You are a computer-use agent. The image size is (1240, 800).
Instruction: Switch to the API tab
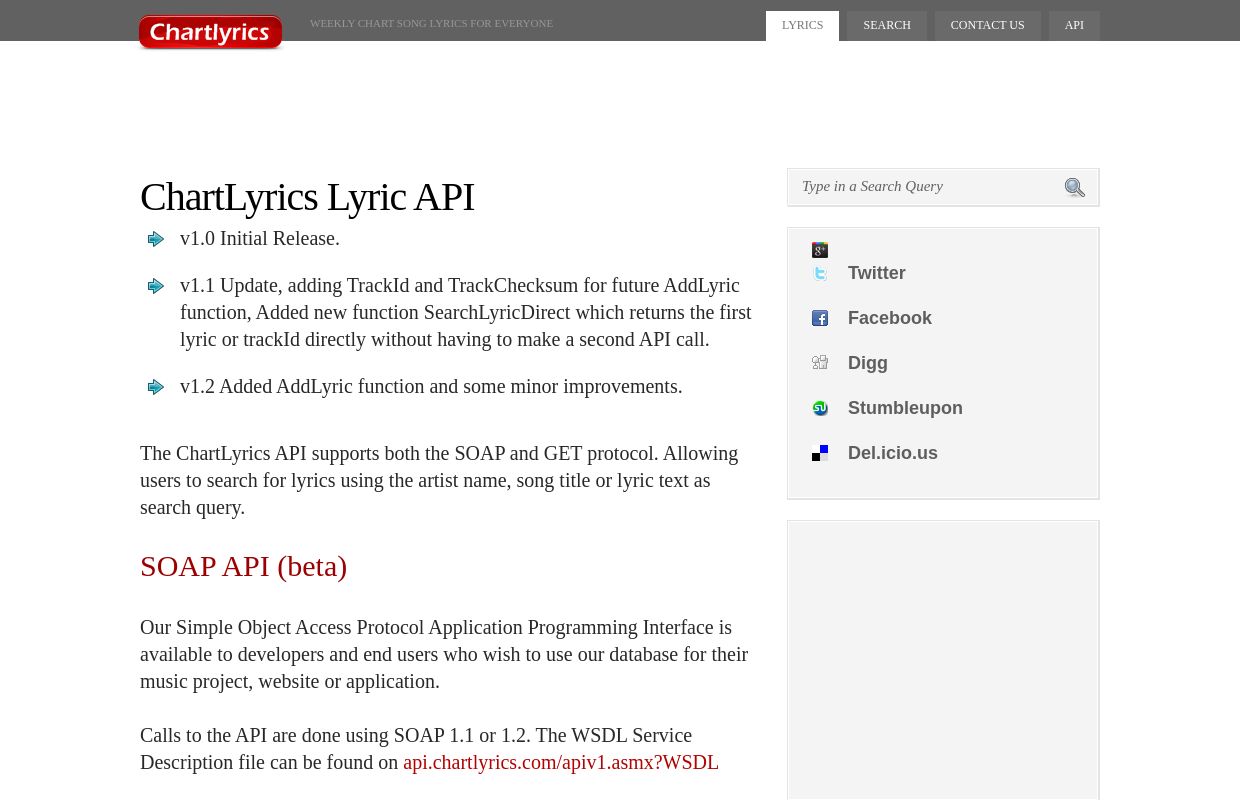(1074, 26)
